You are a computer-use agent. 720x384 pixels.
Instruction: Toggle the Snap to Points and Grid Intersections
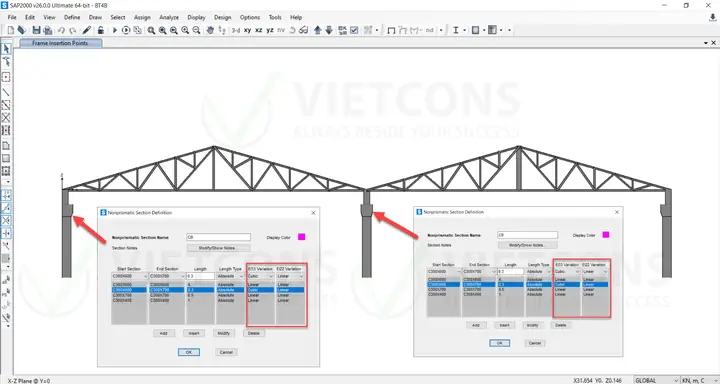pyautogui.click(x=6, y=196)
